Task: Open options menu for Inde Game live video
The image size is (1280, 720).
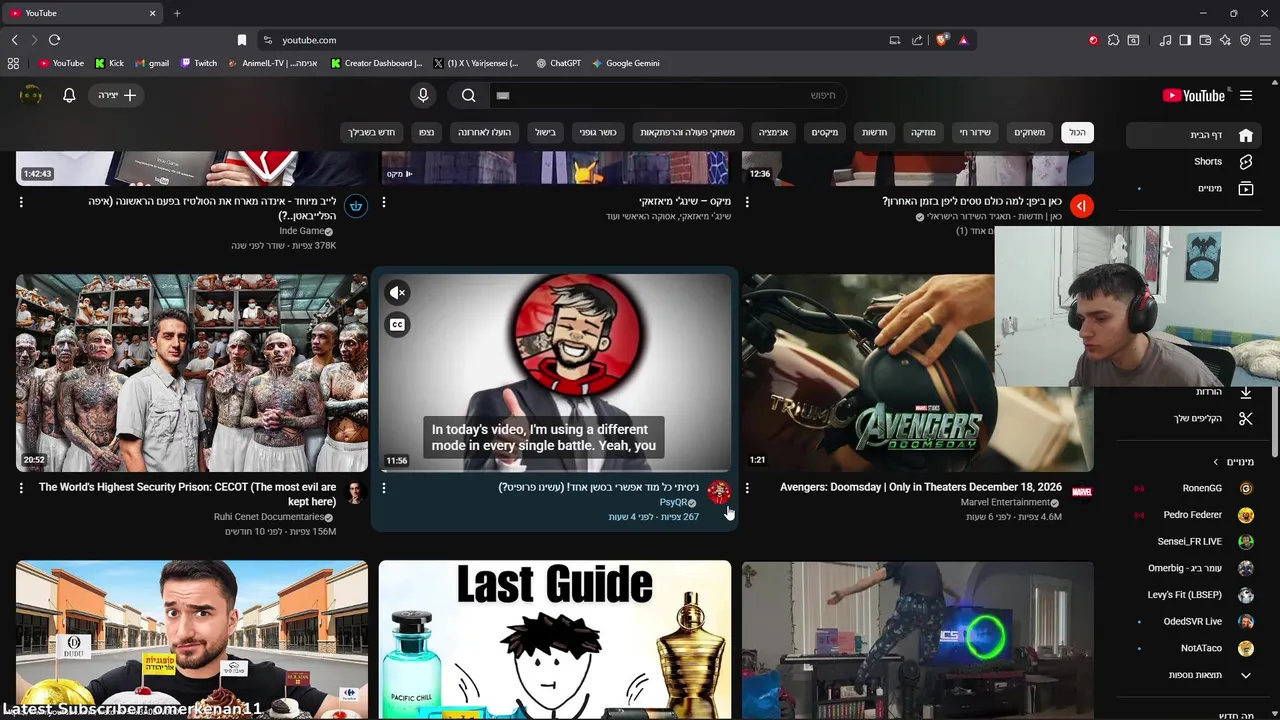Action: click(21, 202)
